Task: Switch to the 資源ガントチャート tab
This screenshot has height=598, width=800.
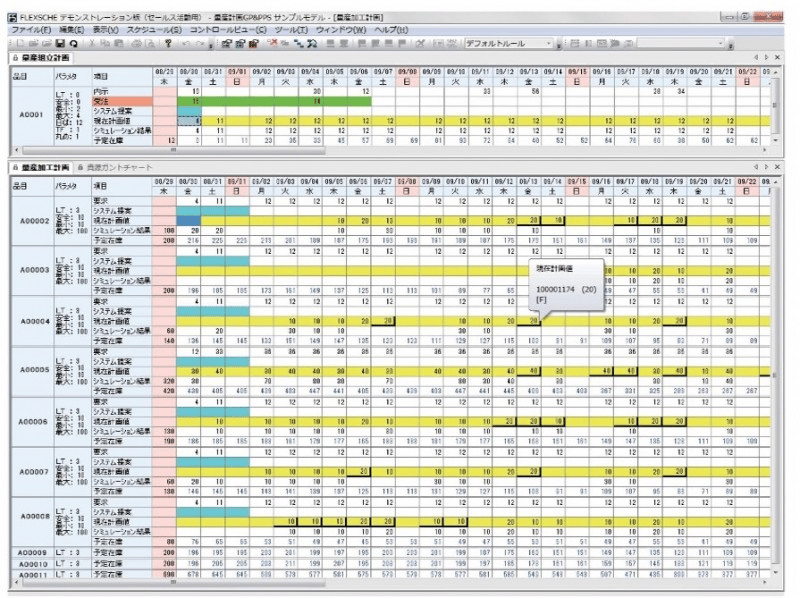Action: (115, 167)
